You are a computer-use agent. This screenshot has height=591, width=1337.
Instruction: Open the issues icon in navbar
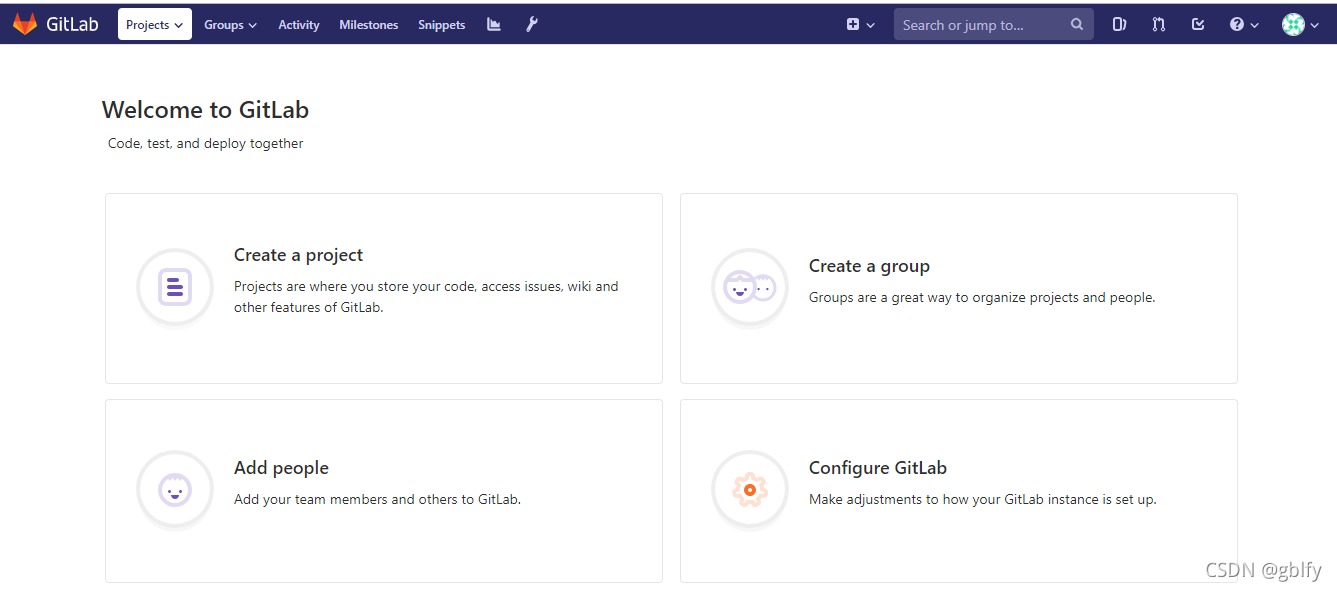1119,25
